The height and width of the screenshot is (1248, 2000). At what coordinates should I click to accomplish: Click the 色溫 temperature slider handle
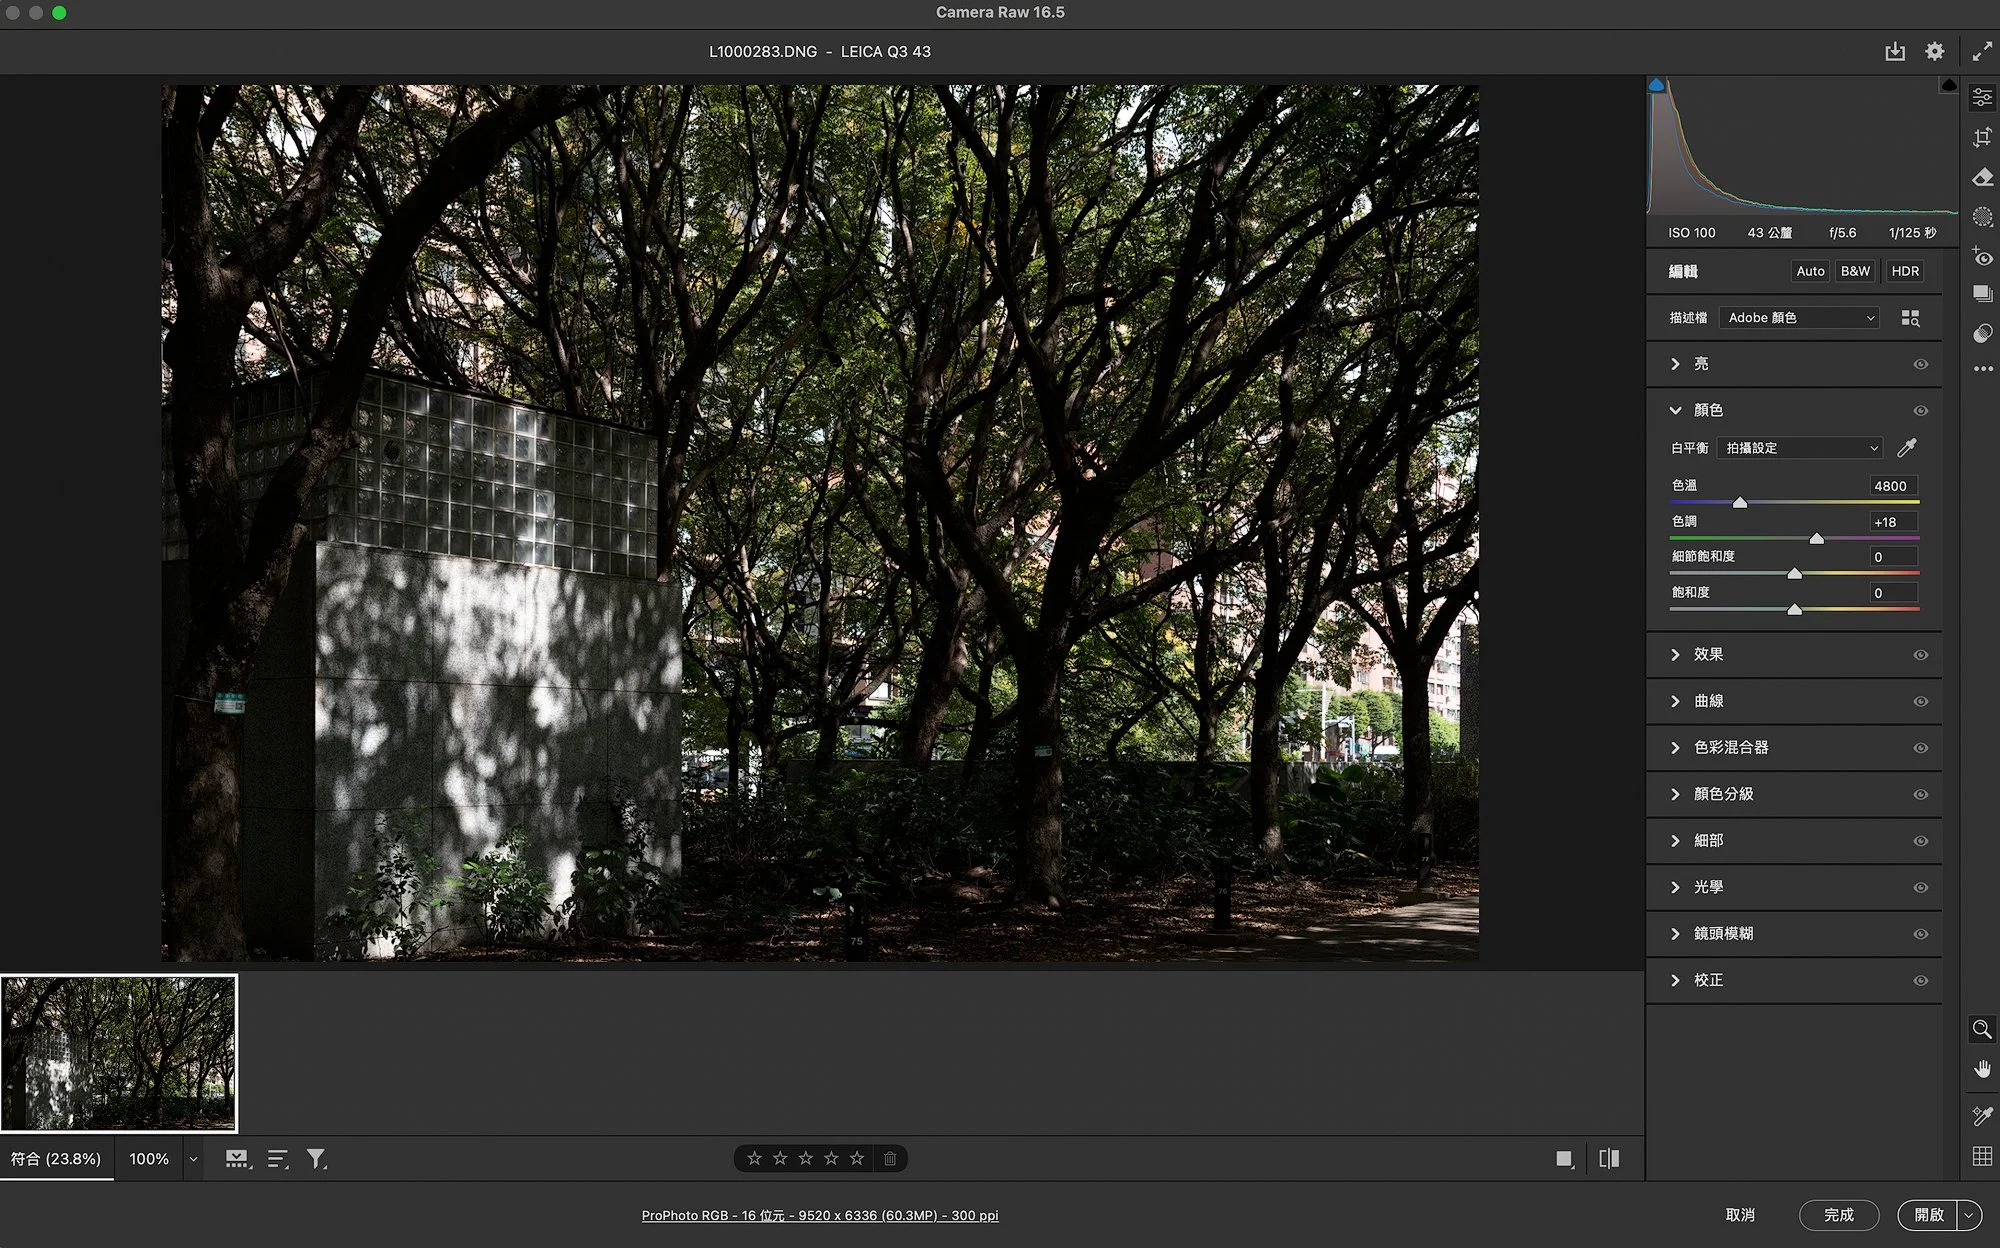(1739, 503)
